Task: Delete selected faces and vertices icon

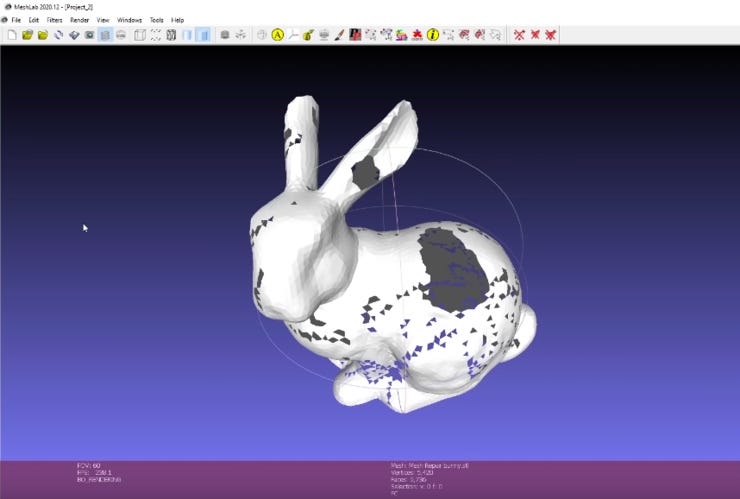Action: (x=550, y=34)
